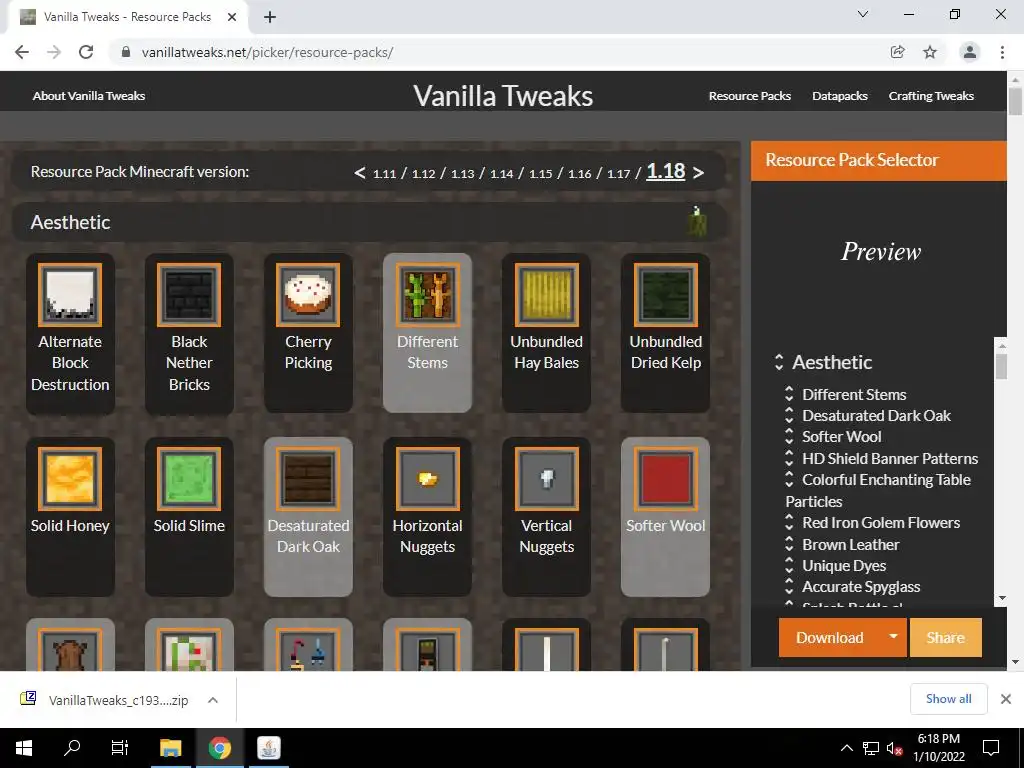This screenshot has width=1024, height=768.
Task: Select the Unbundled Hay Bales icon
Action: (x=547, y=295)
